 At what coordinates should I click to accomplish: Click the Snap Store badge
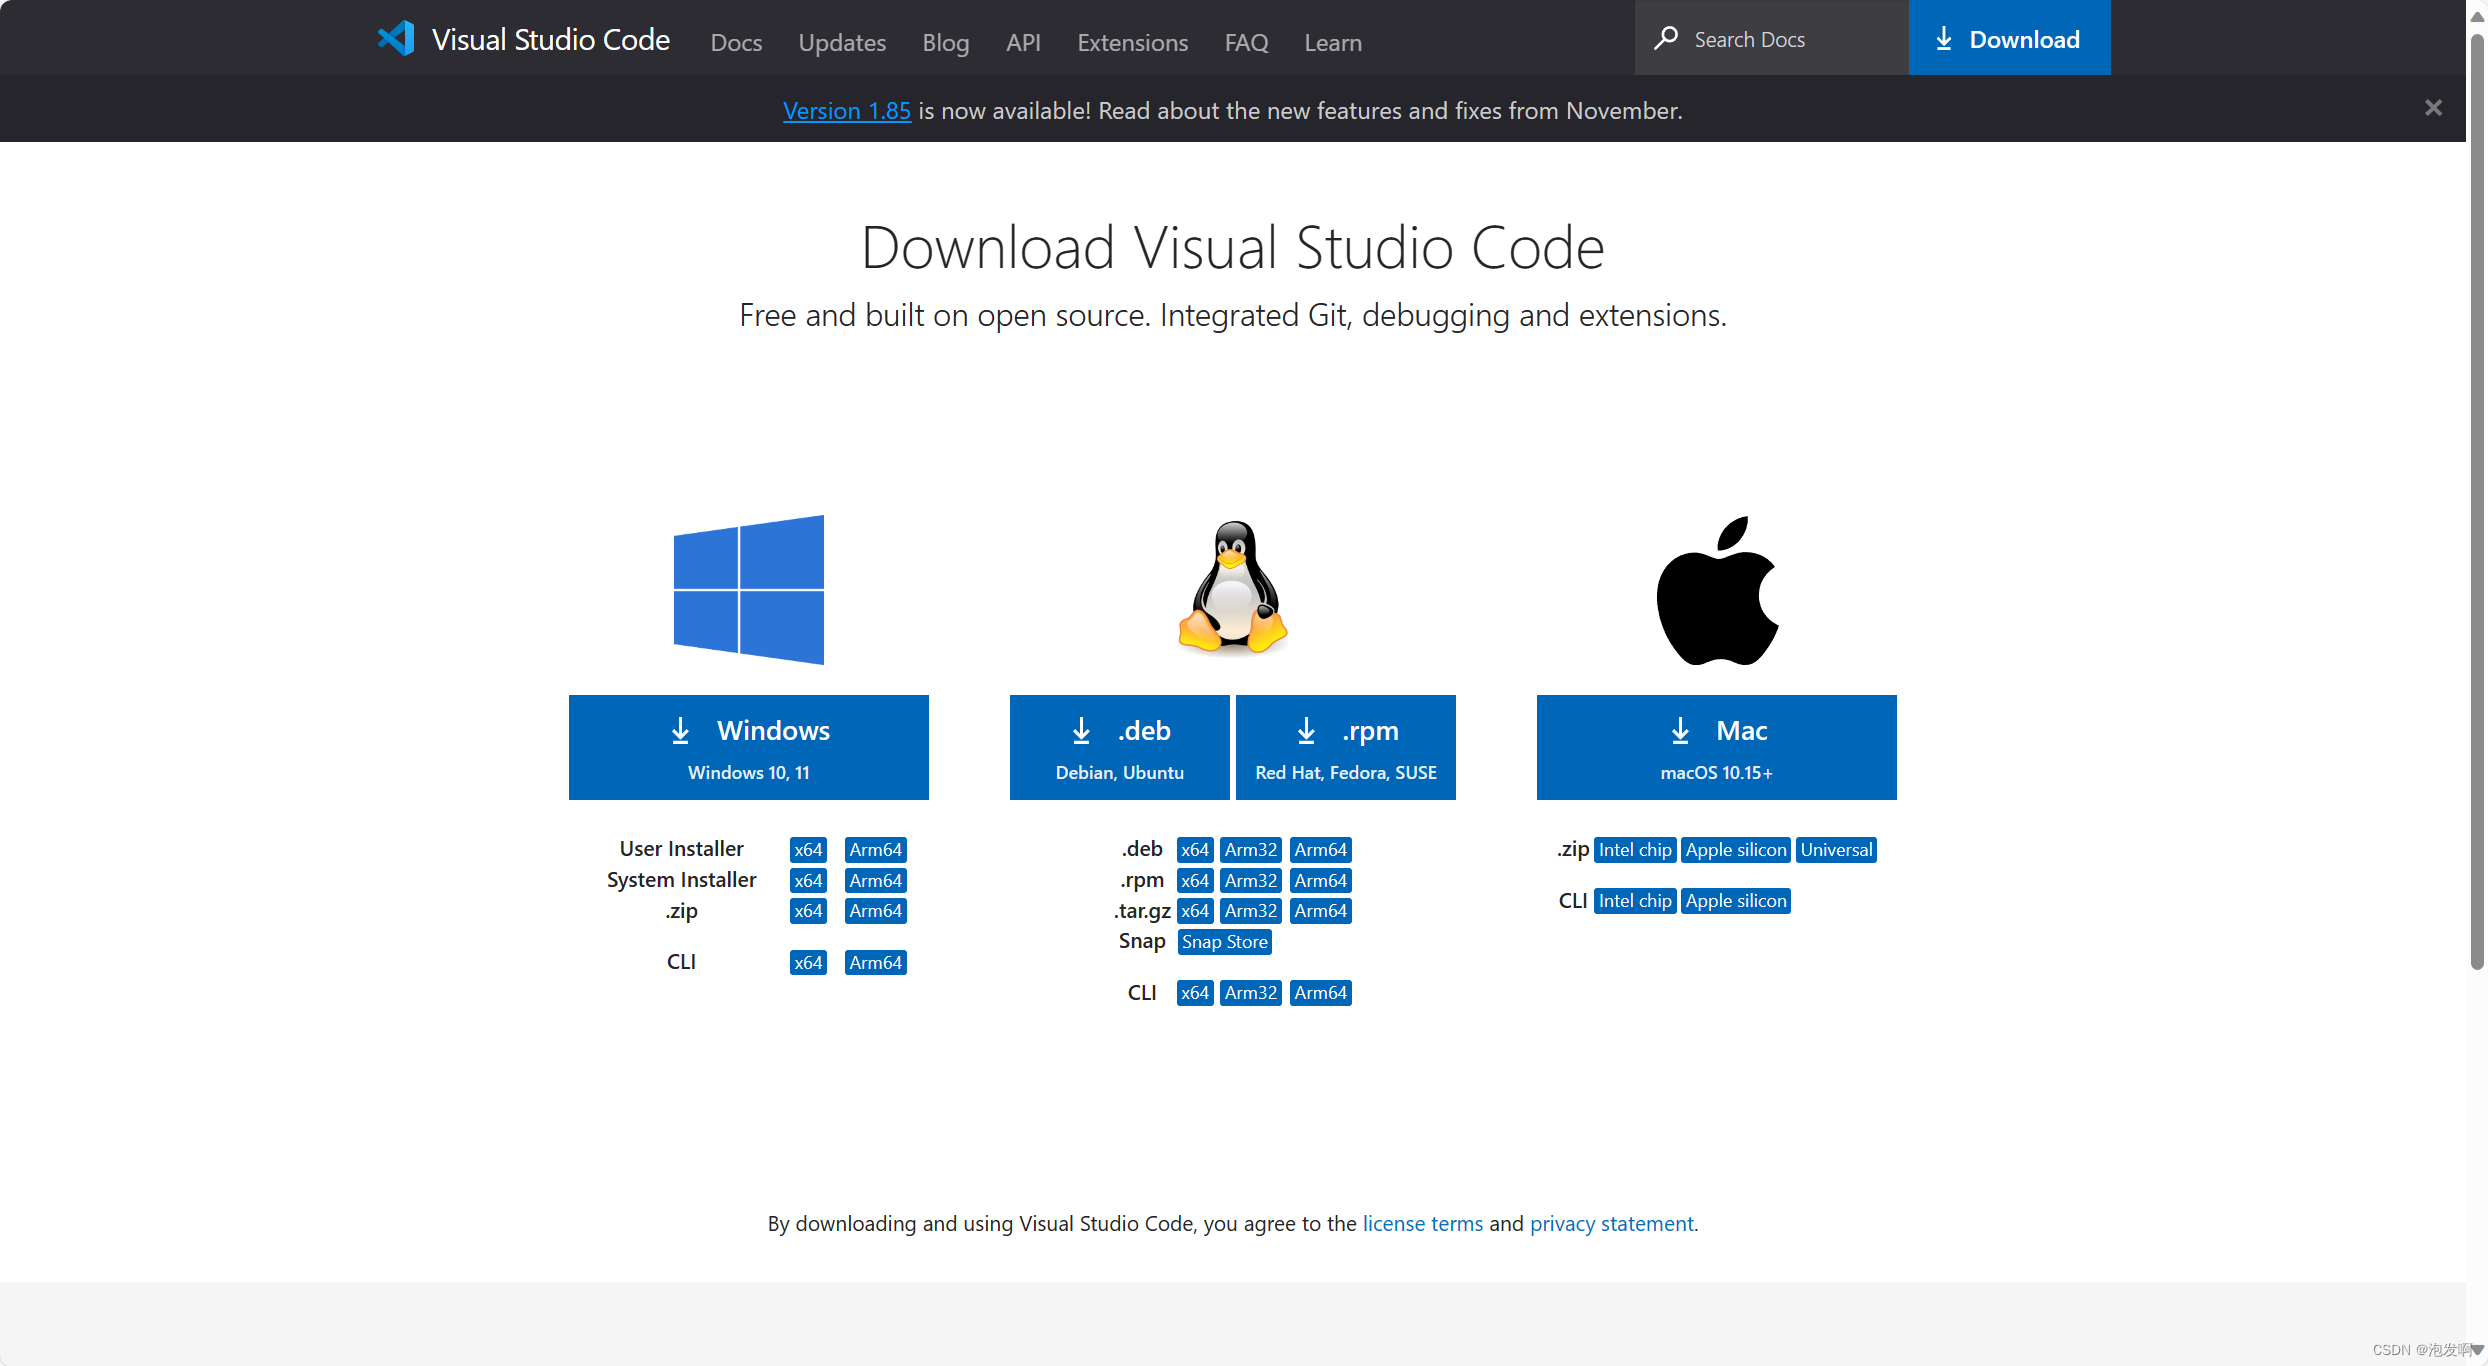click(1224, 942)
